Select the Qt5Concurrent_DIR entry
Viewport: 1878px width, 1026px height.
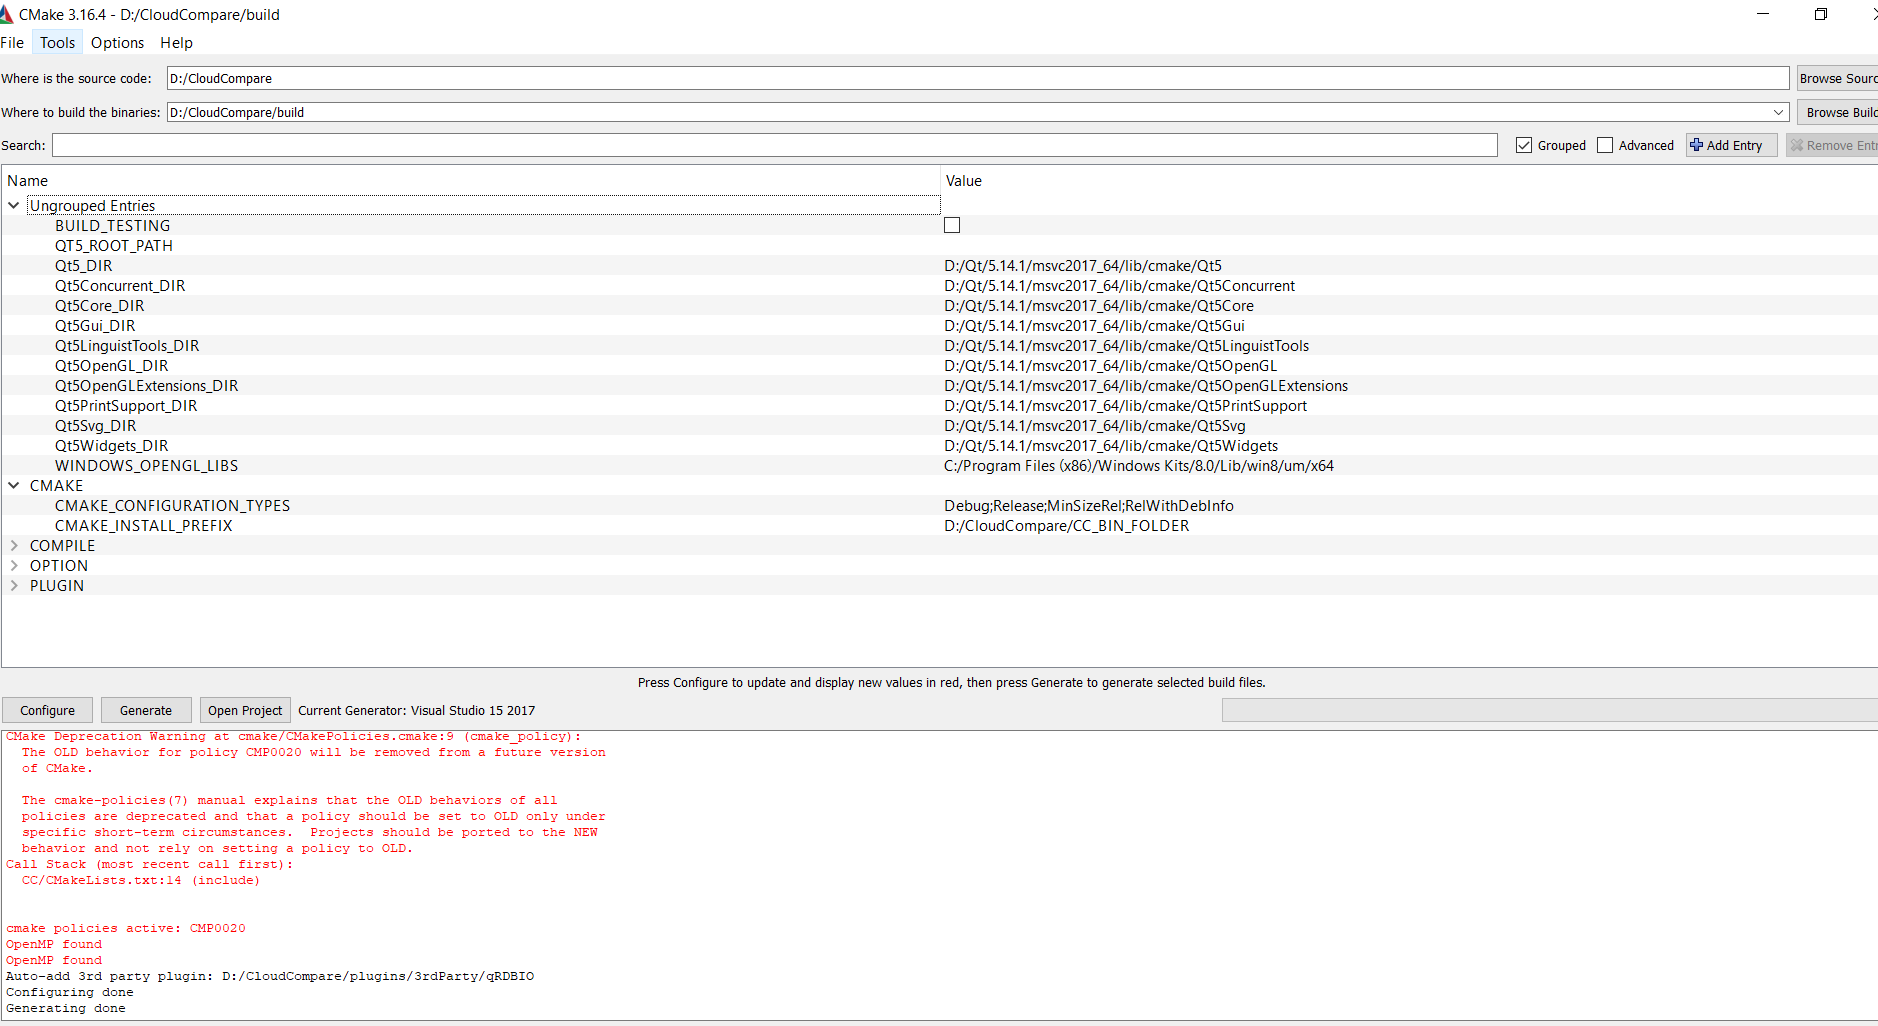coord(120,285)
